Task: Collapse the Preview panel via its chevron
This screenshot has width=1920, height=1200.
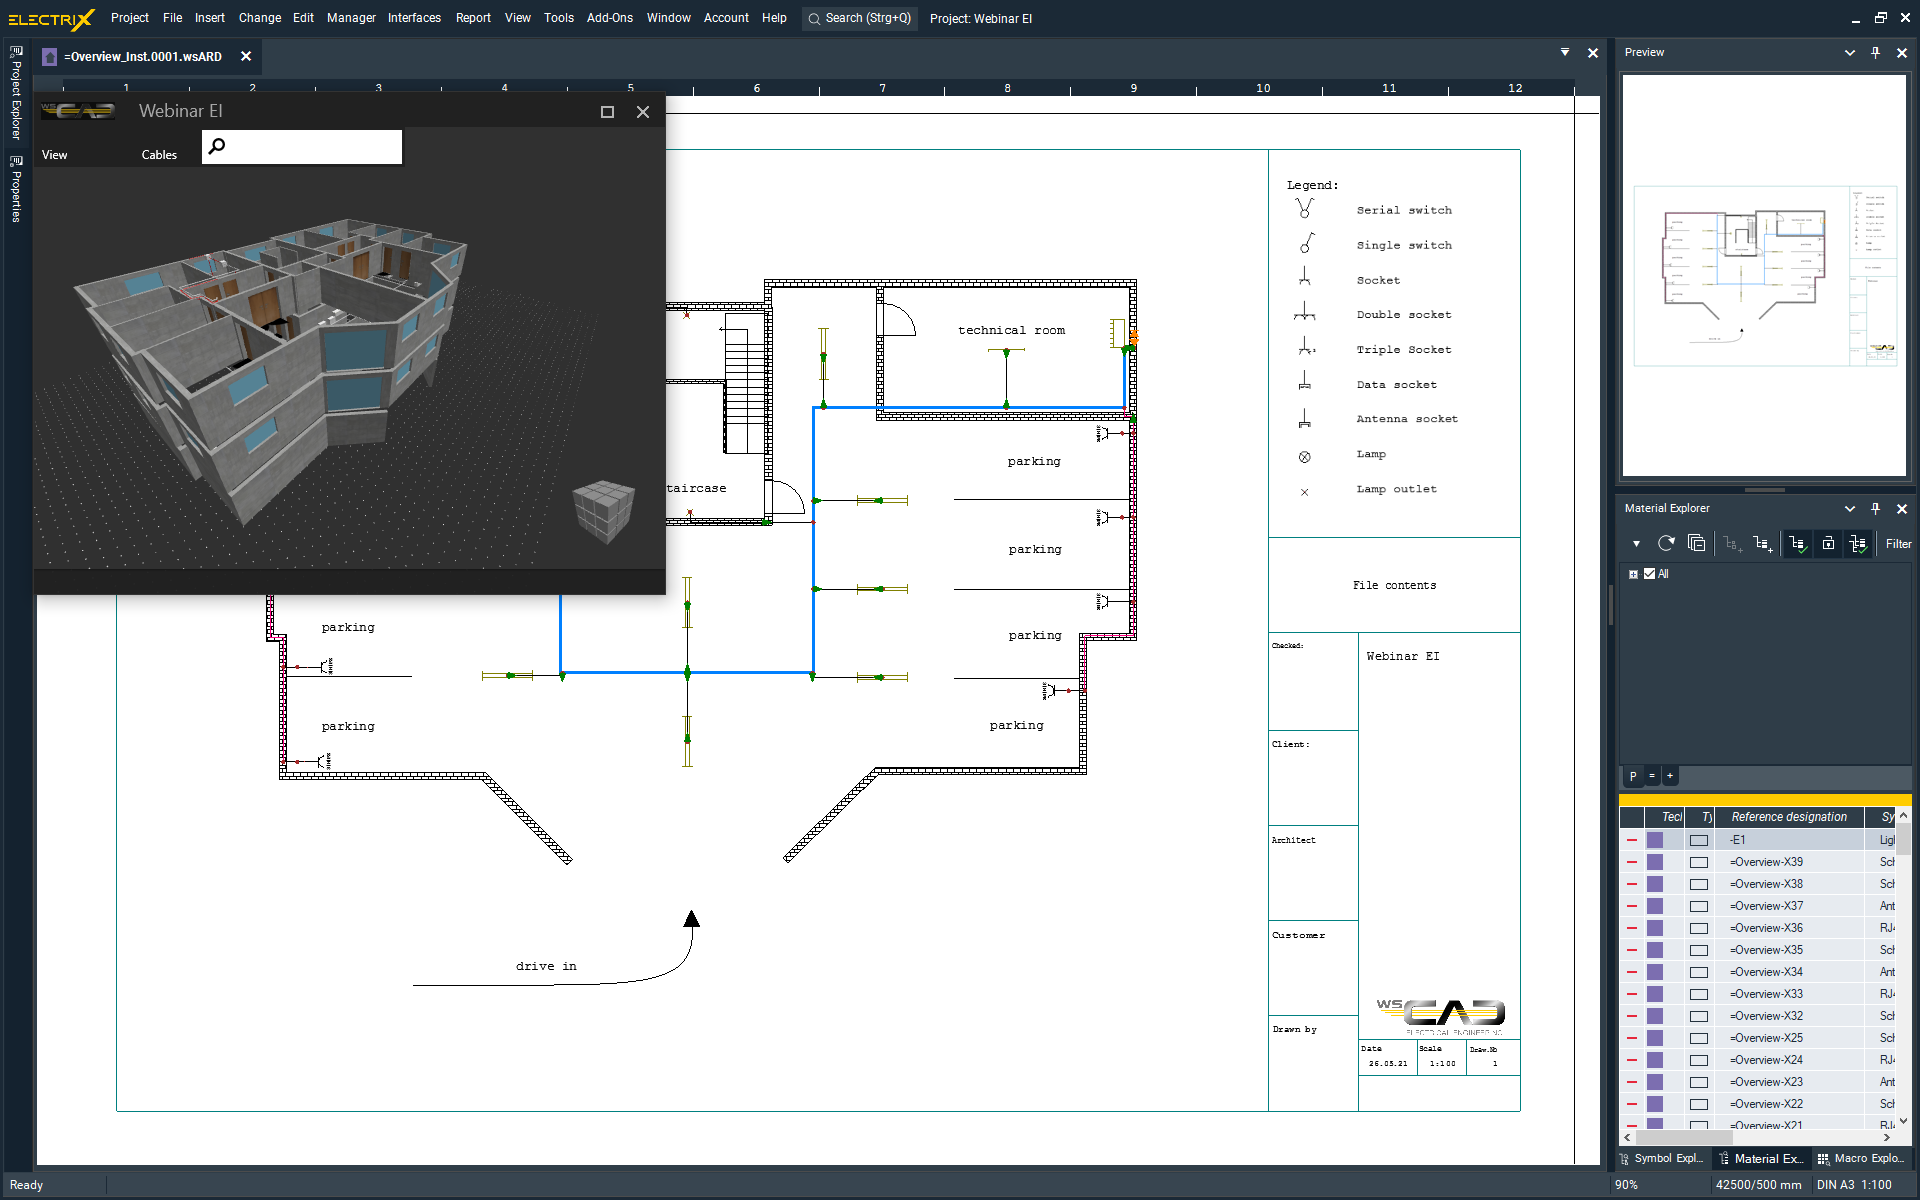Action: point(1849,52)
